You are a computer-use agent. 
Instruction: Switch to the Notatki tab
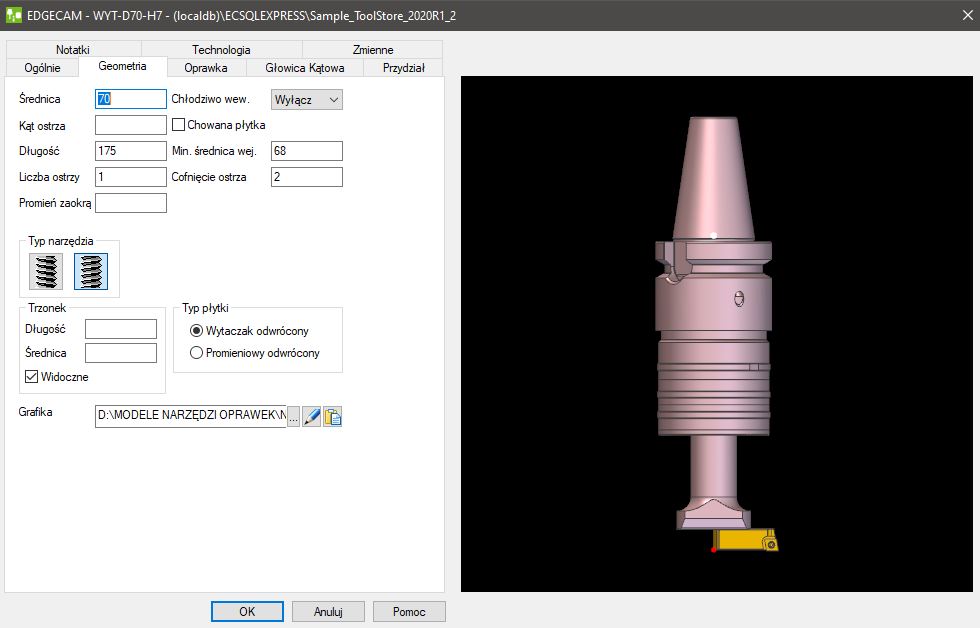[73, 49]
